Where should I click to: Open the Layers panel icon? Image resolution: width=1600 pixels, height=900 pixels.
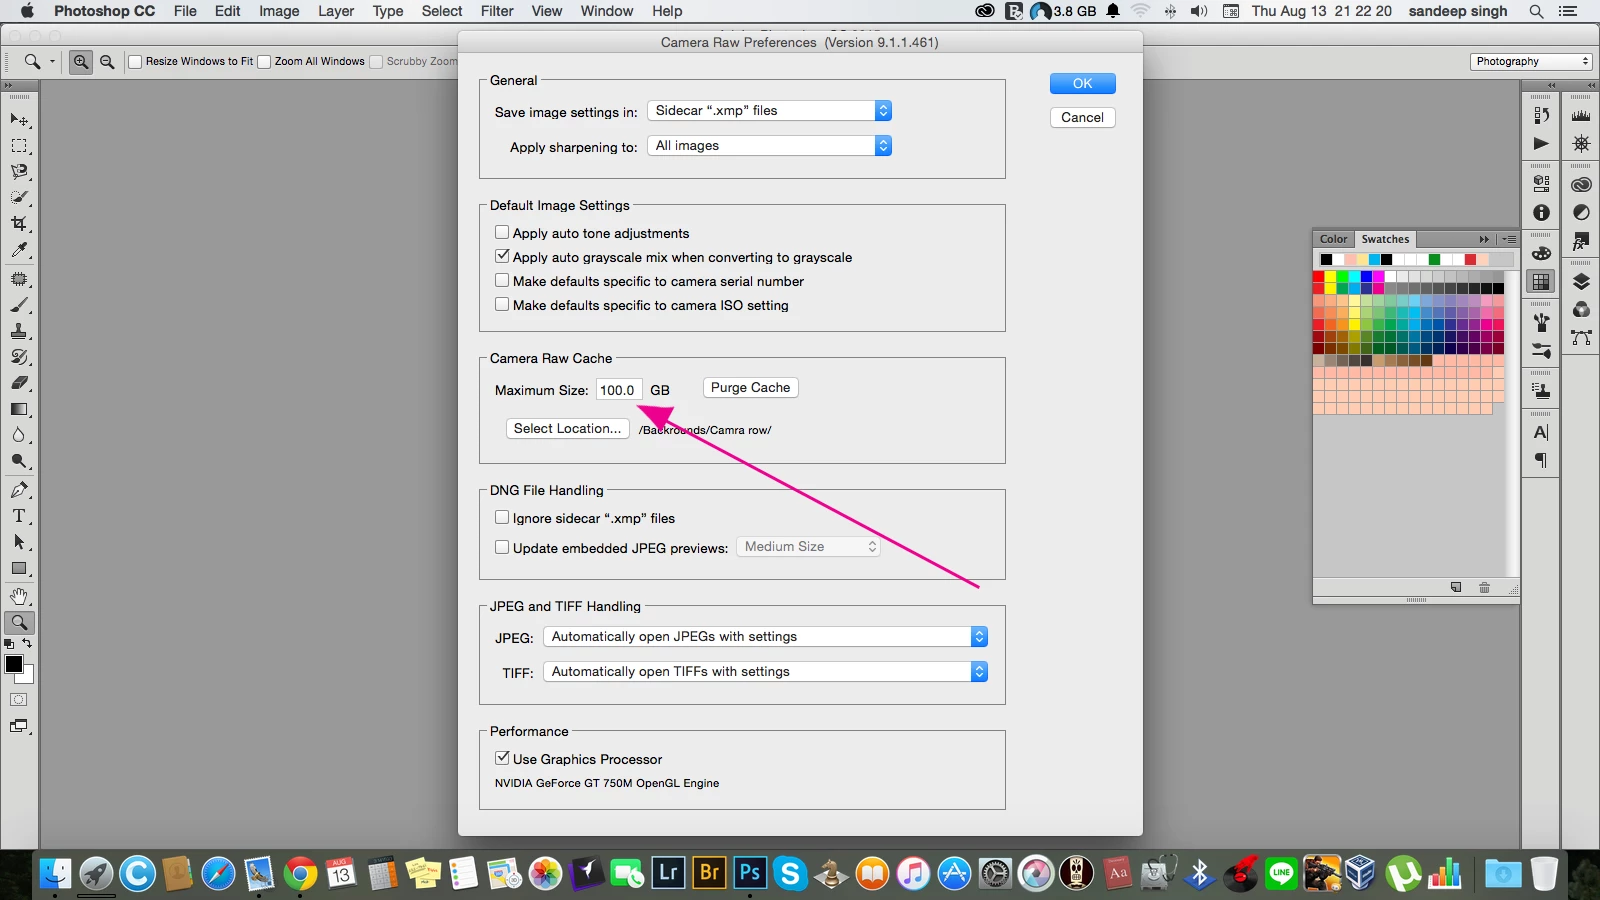tap(1581, 282)
